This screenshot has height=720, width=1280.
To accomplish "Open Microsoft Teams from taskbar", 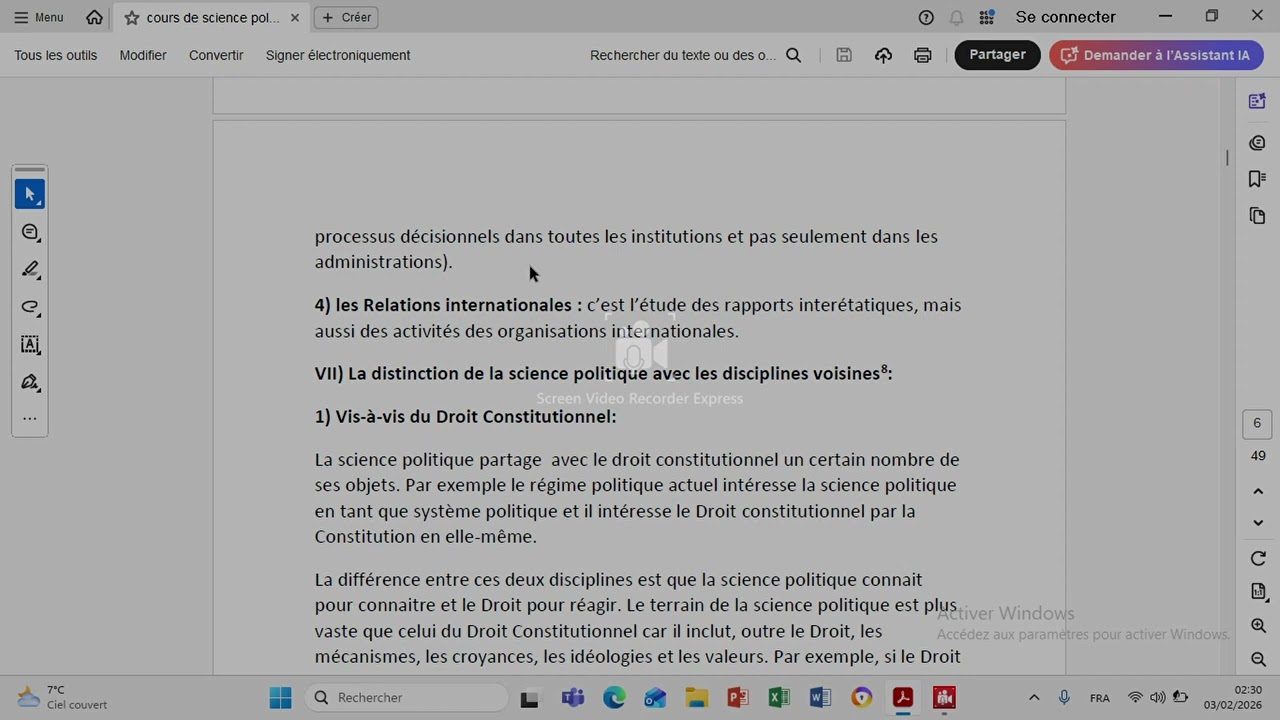I will [x=572, y=697].
